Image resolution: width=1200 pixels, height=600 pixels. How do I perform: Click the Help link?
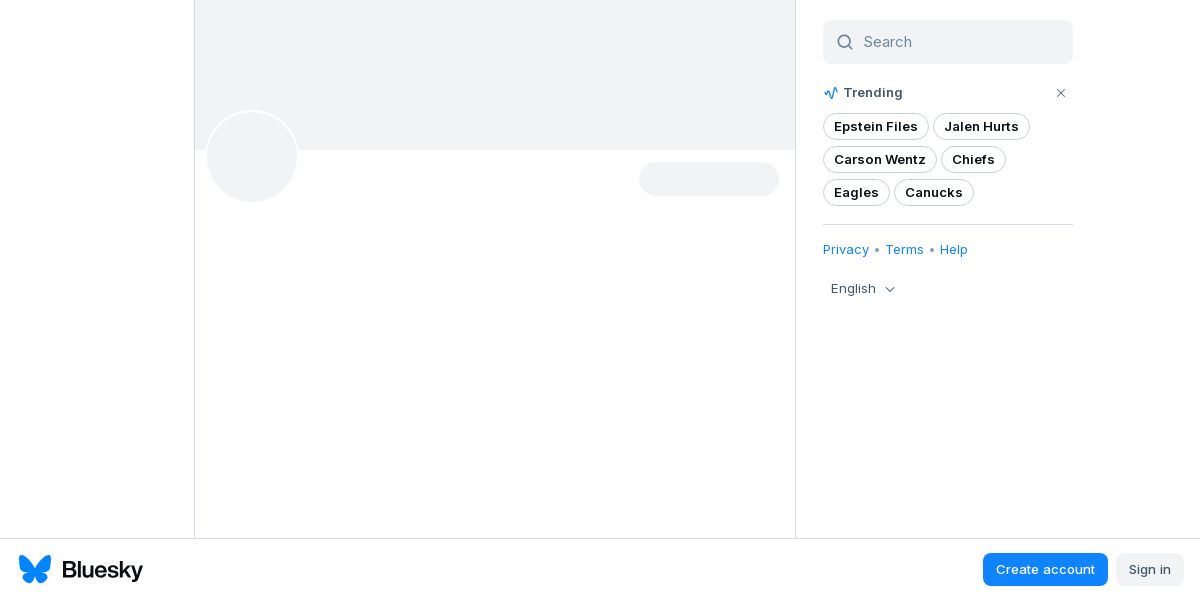[x=954, y=250]
